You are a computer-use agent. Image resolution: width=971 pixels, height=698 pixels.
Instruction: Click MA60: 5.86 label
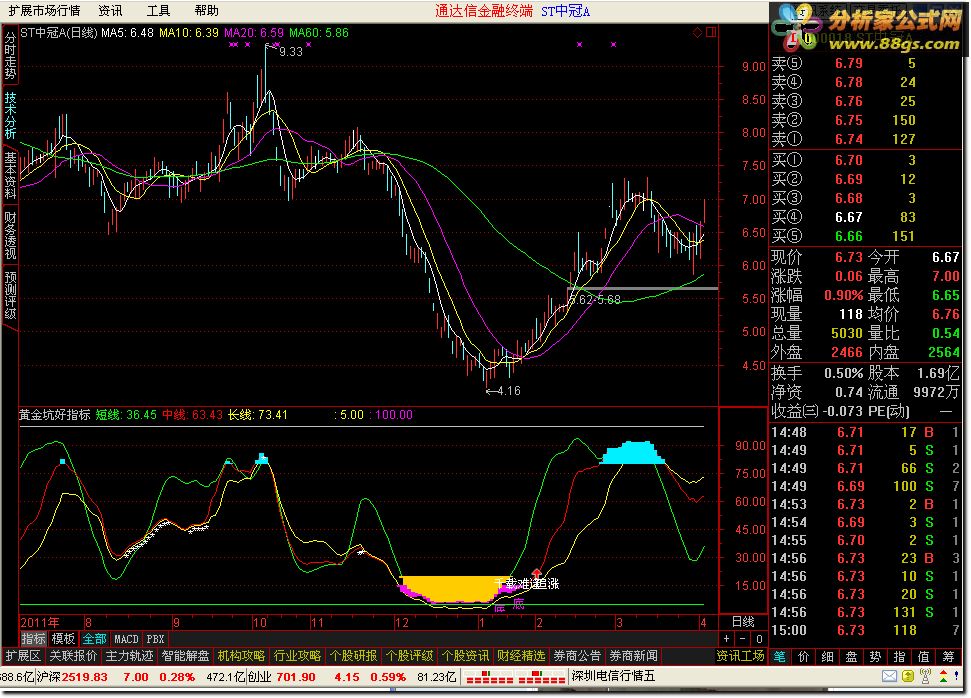[319, 32]
